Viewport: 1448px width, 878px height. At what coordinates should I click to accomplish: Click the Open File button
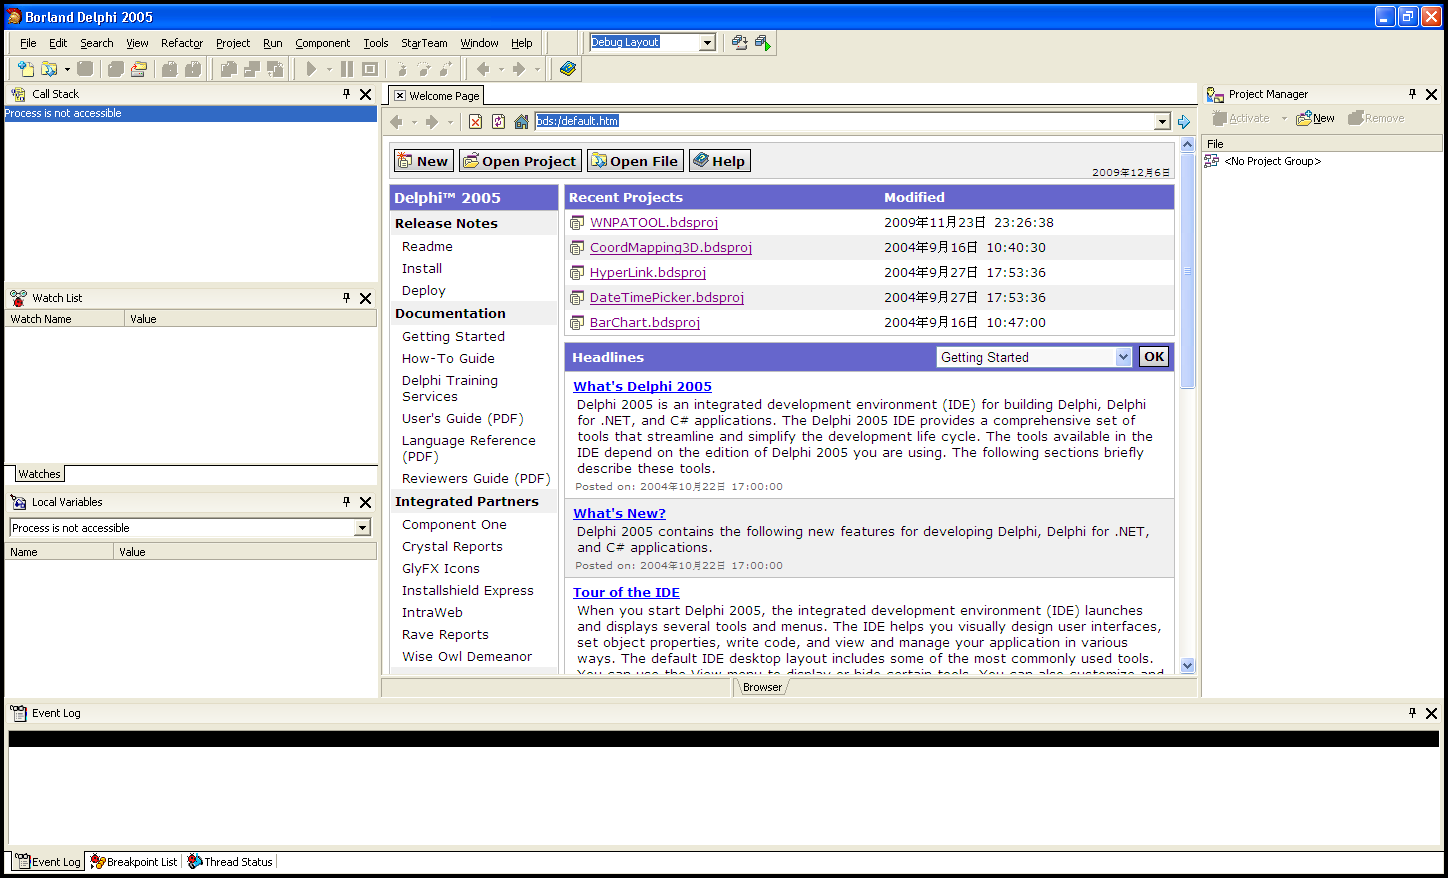pyautogui.click(x=635, y=161)
